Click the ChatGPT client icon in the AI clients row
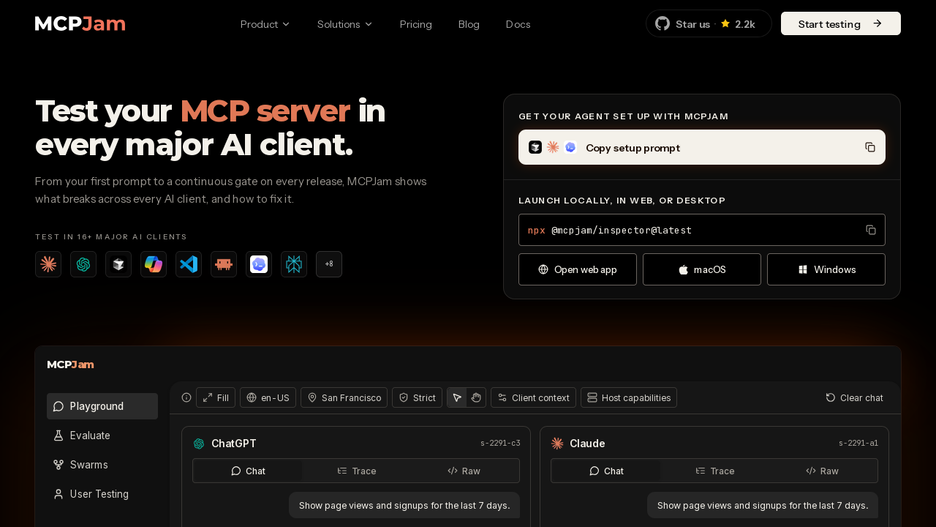936x527 pixels. tap(83, 264)
